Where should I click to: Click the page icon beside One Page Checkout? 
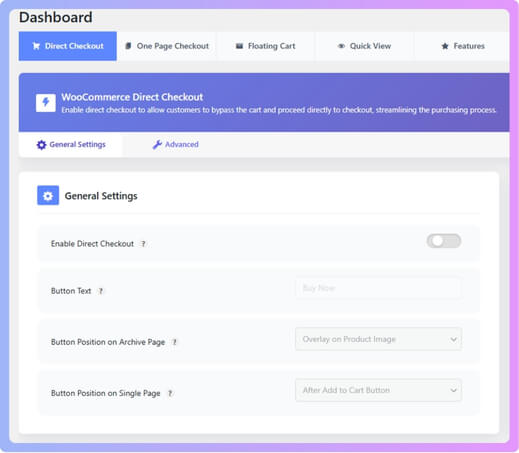pyautogui.click(x=128, y=46)
